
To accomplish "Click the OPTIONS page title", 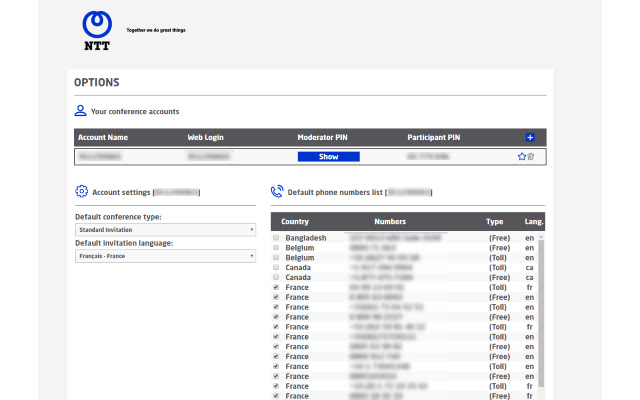I will point(97,82).
